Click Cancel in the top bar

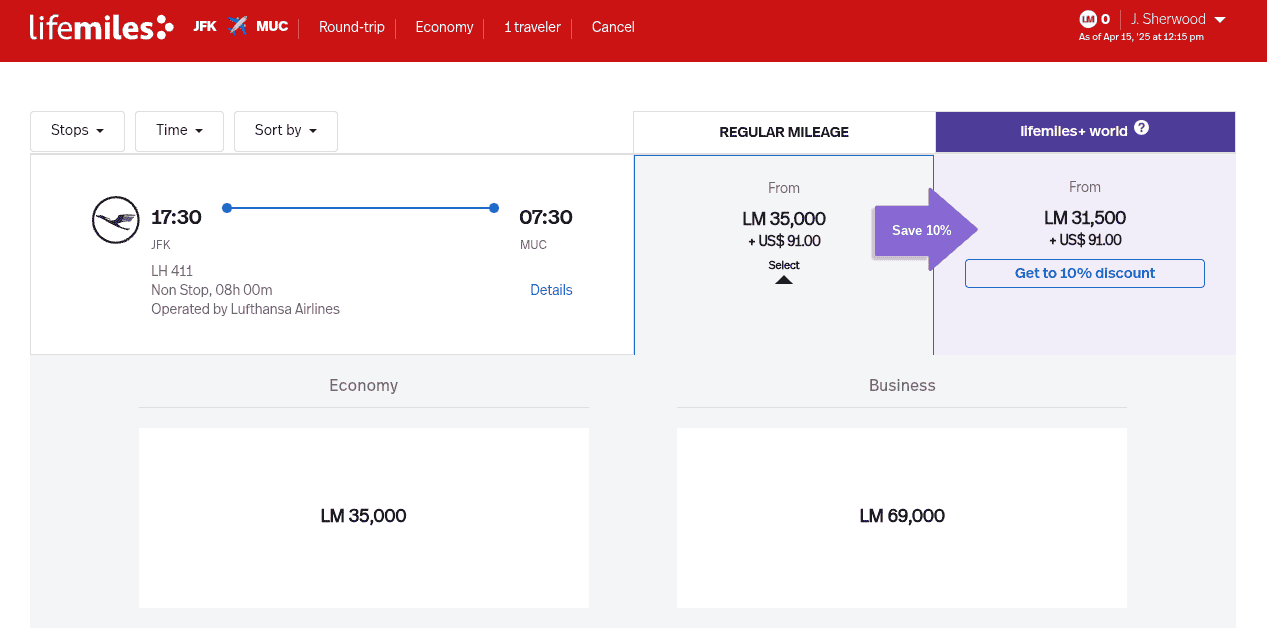613,27
